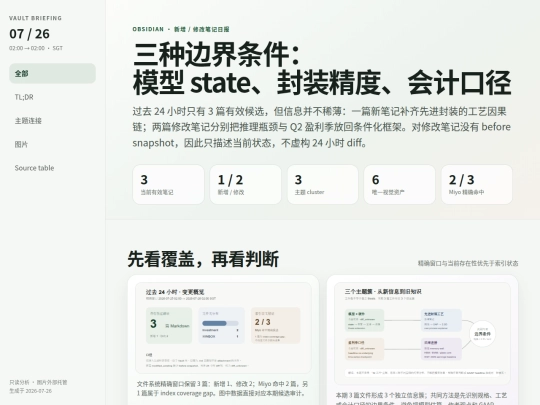Open the 三个主题簇 diagram image
540x405 pixels.
422,333
